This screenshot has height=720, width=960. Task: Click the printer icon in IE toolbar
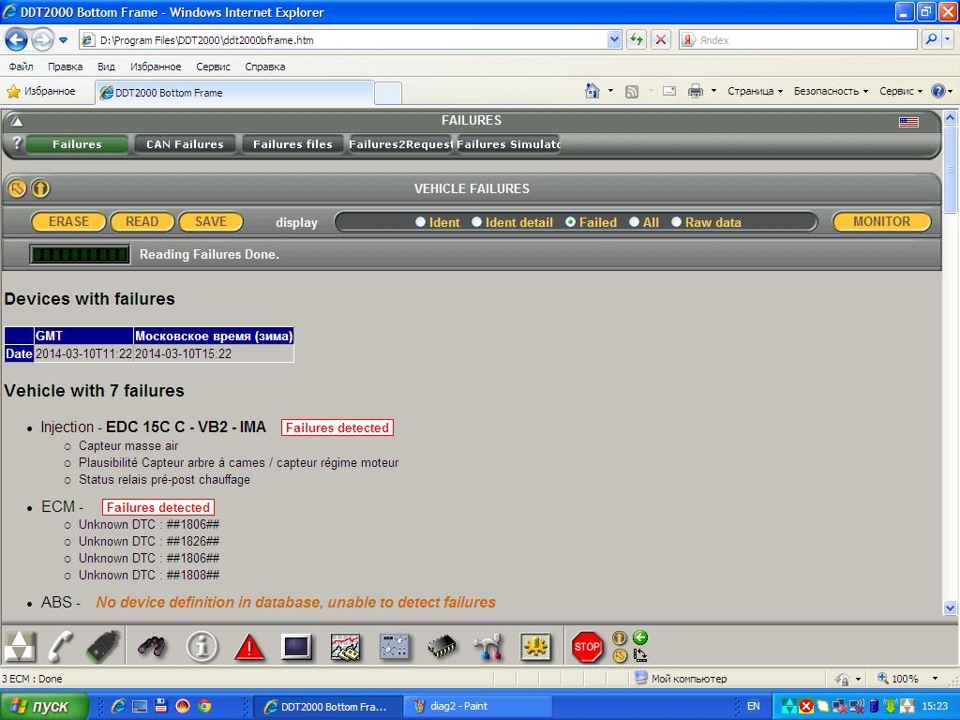tap(696, 91)
